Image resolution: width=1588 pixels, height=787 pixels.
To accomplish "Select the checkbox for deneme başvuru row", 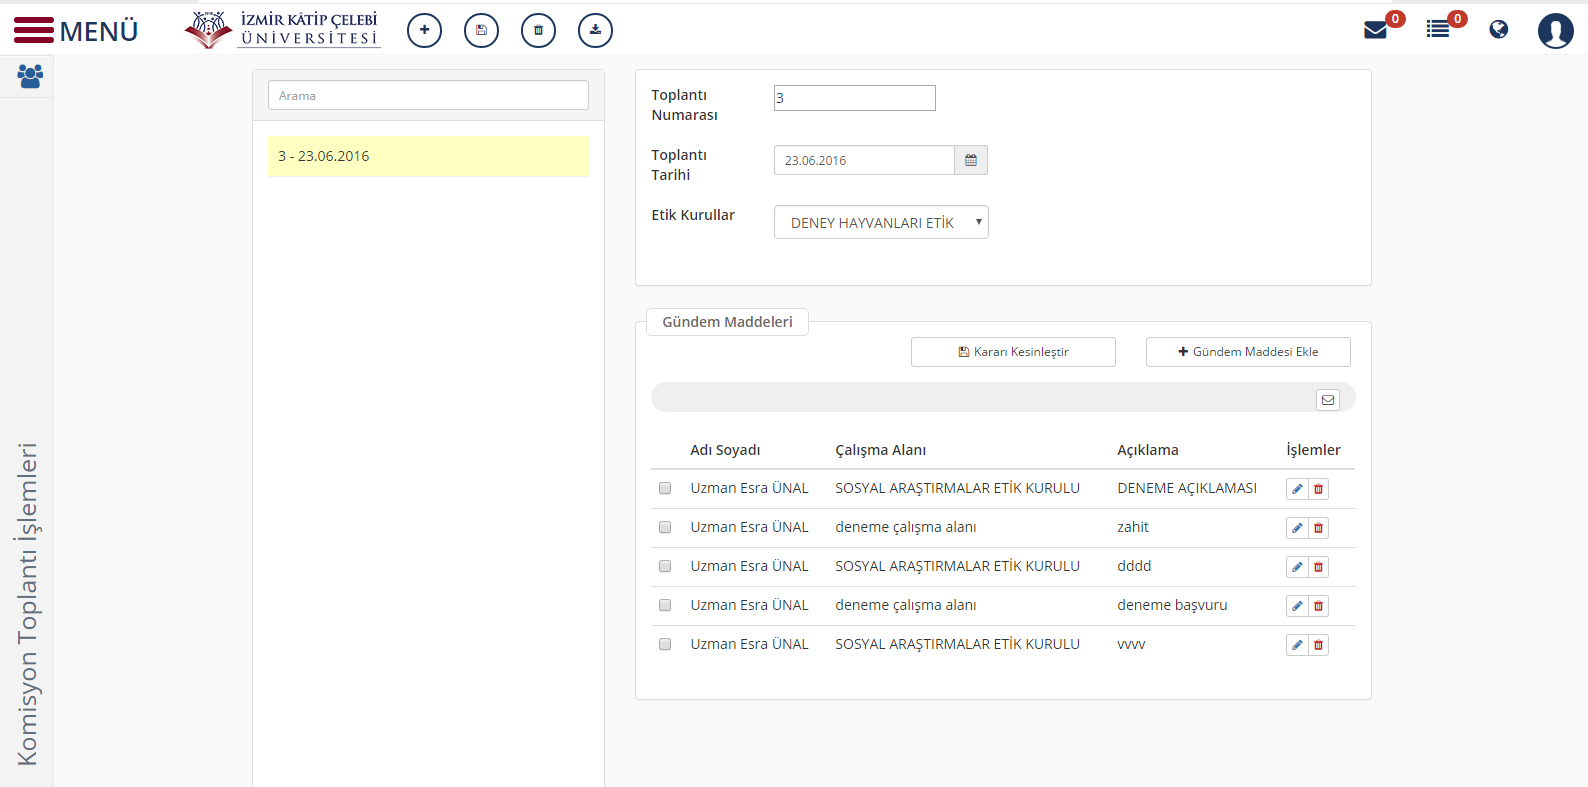I will coord(665,605).
